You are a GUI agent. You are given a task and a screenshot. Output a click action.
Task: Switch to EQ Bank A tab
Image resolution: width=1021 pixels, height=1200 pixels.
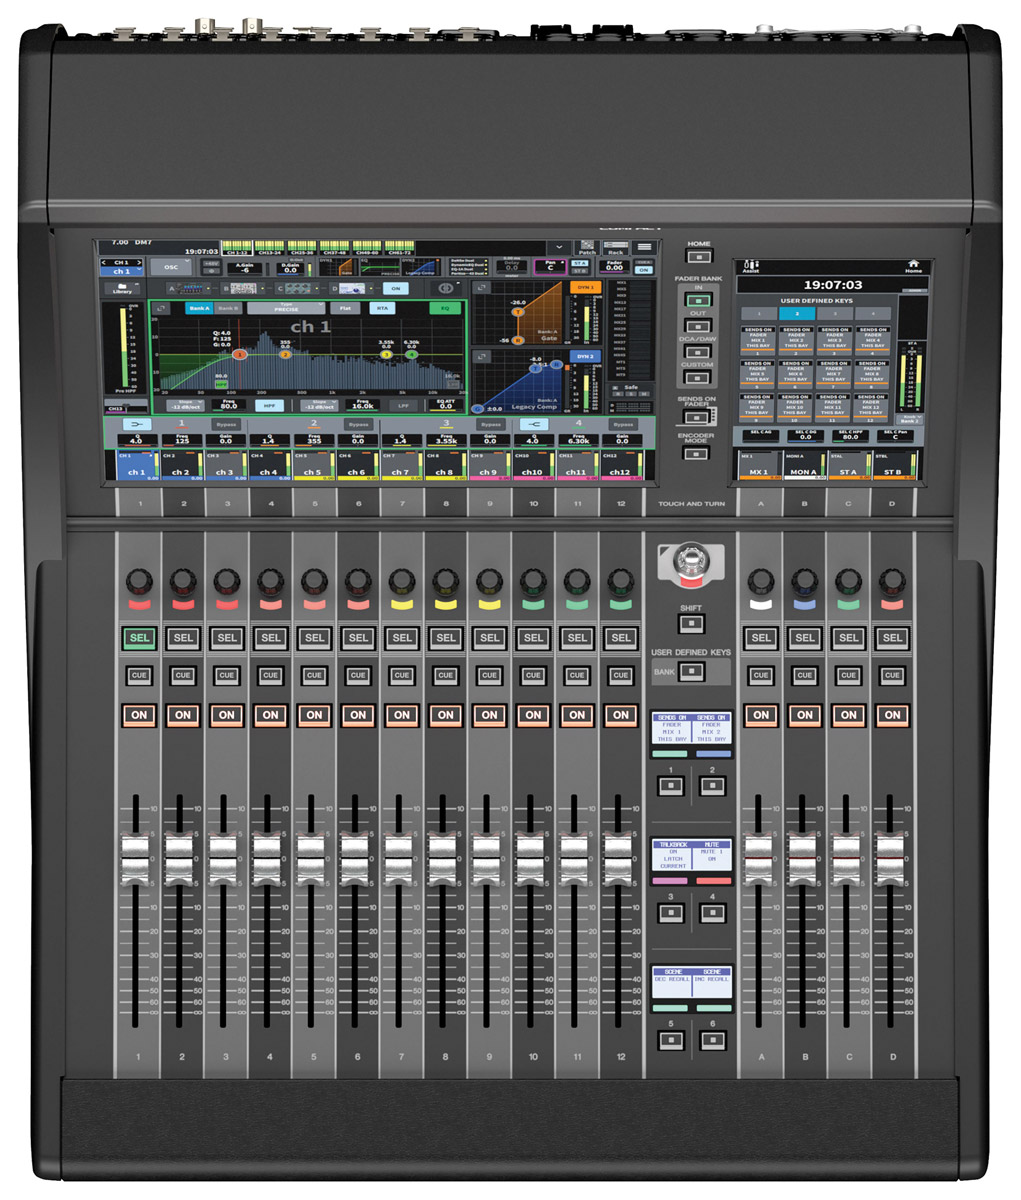[199, 309]
